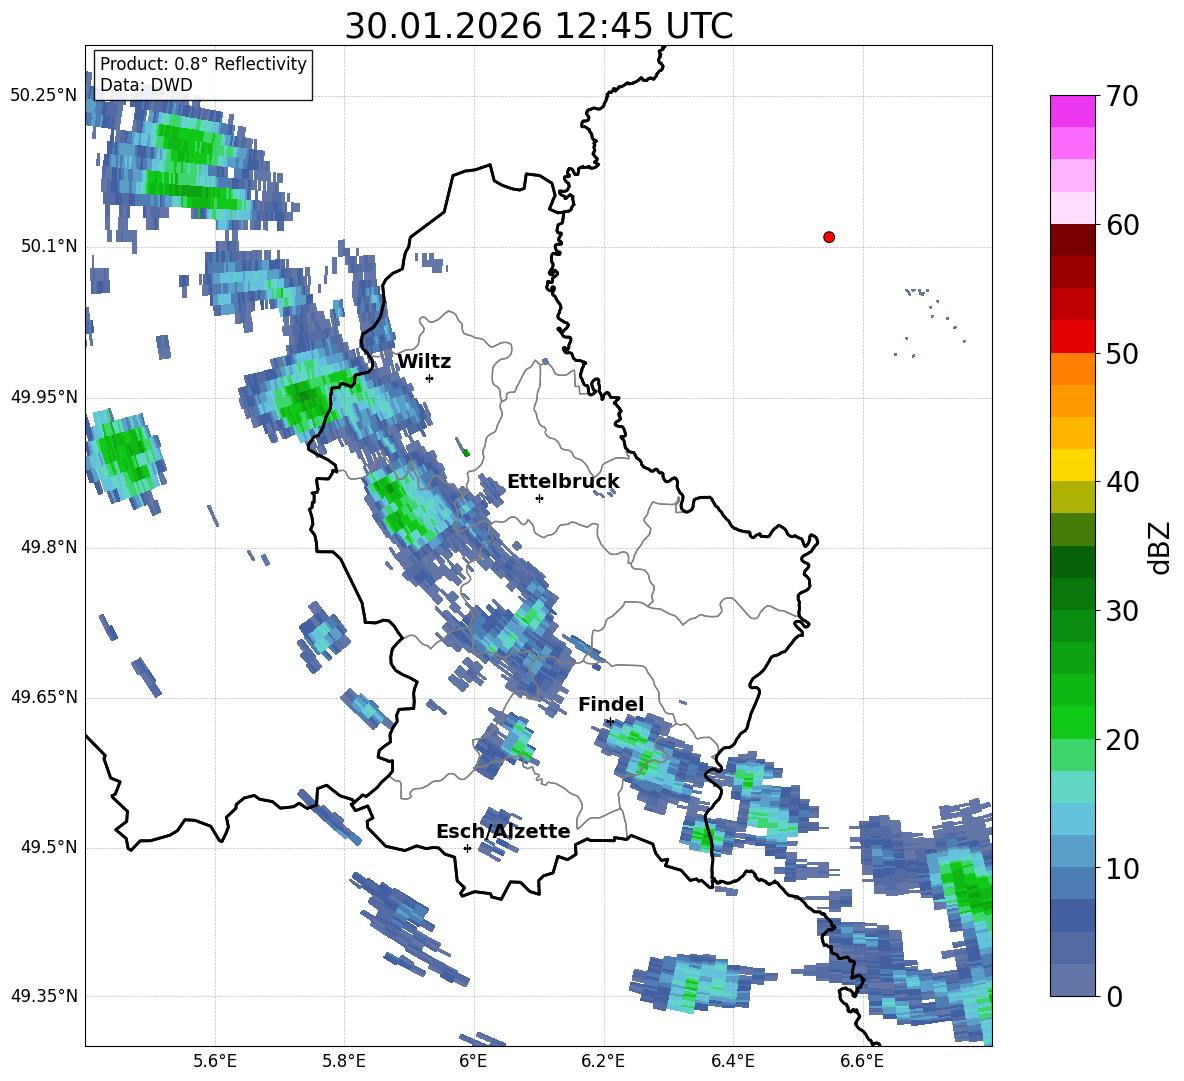Screen dimensions: 1184x1081
Task: Click the Findel location label
Action: tap(611, 704)
